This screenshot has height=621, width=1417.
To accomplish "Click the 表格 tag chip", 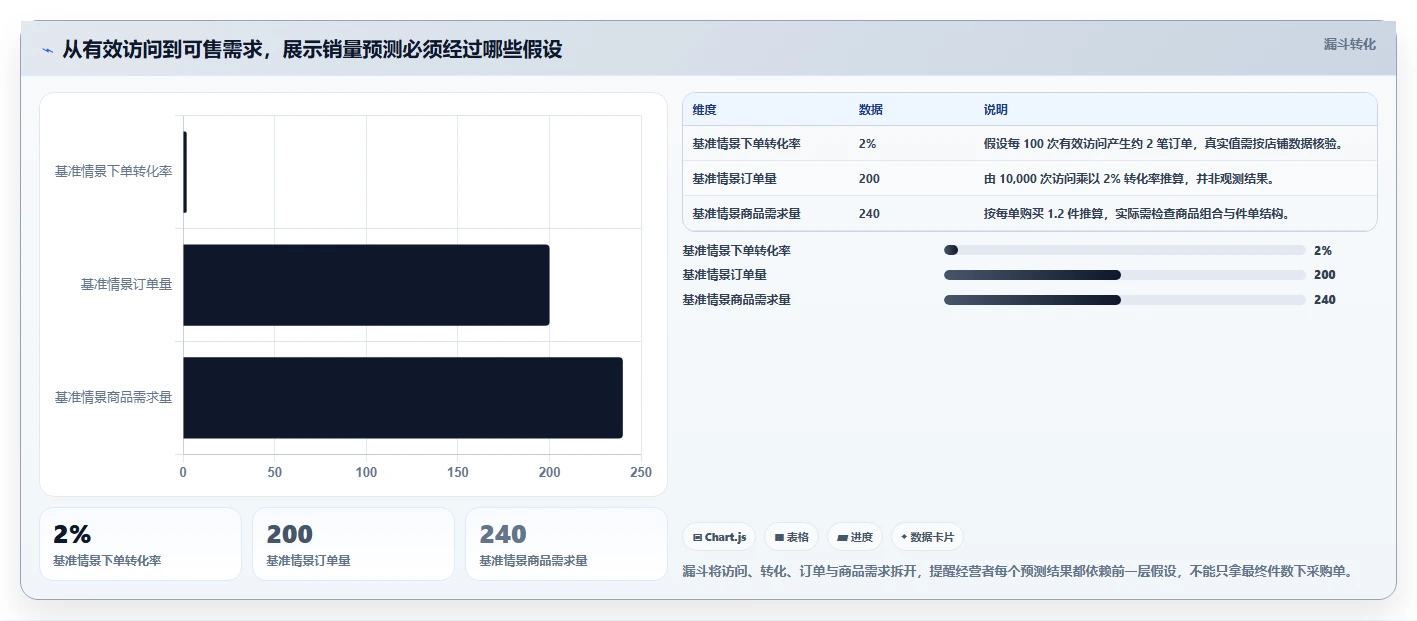I will [791, 537].
